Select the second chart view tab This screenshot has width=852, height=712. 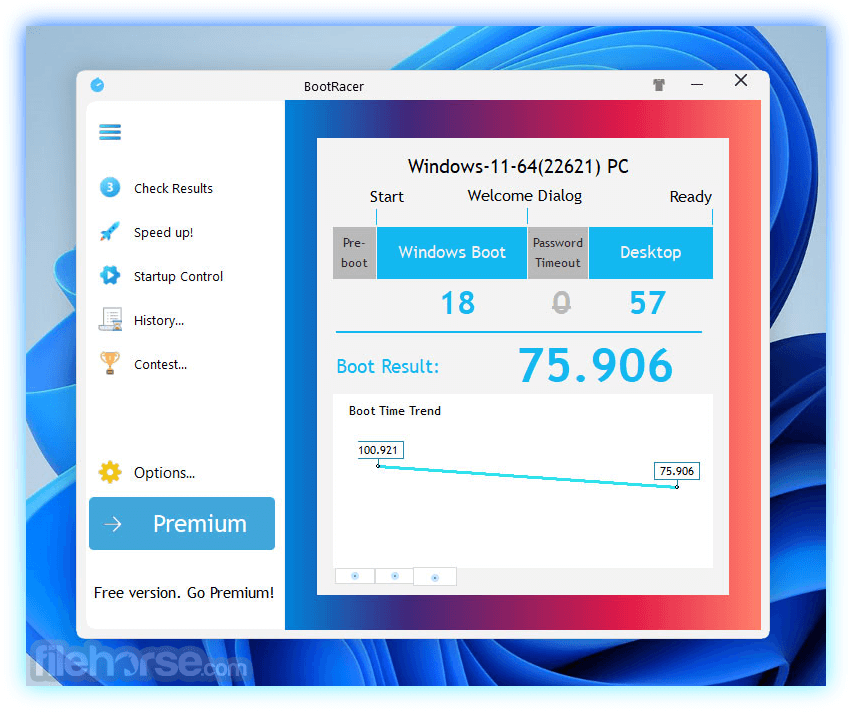click(x=394, y=576)
